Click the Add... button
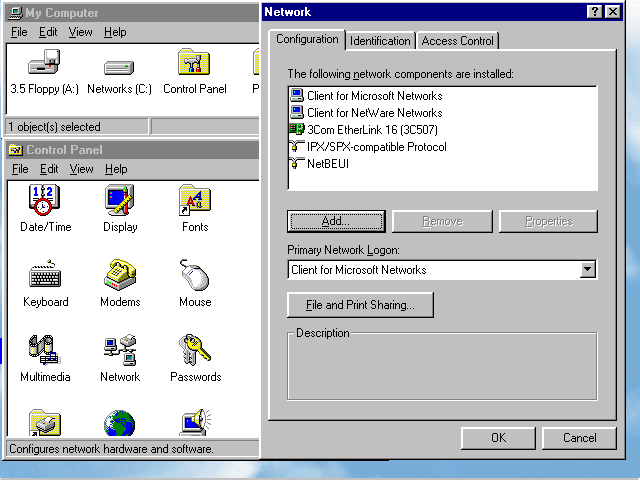 [x=336, y=221]
